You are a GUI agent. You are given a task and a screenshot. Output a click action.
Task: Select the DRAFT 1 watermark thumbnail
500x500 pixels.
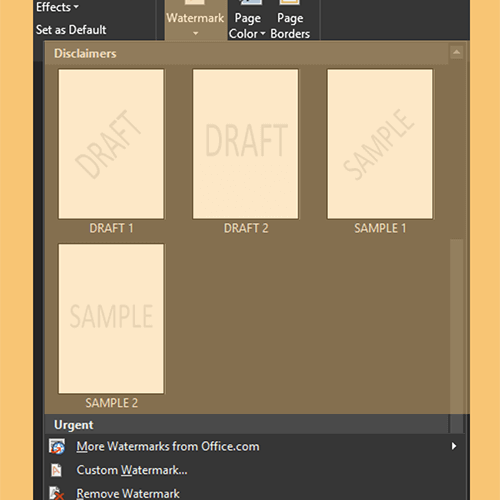(111, 144)
